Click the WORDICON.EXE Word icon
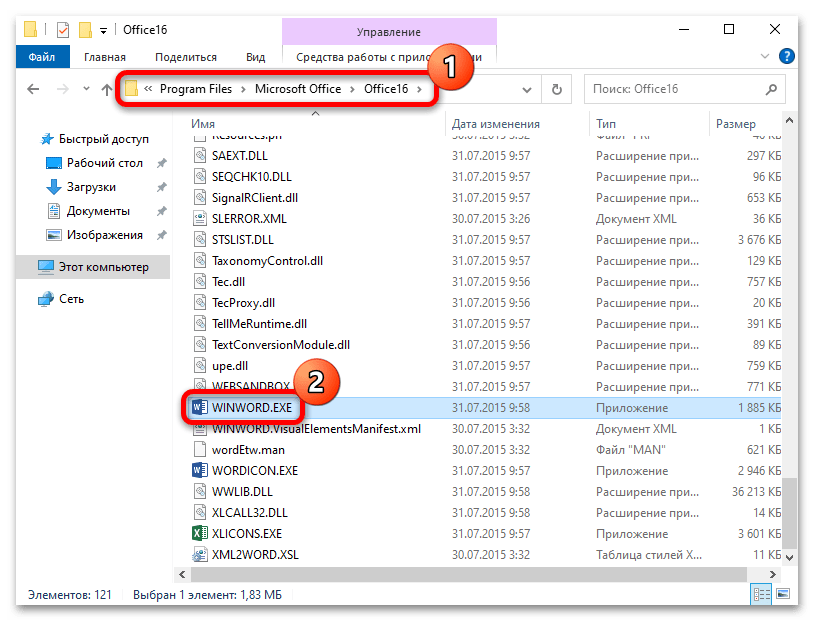The width and height of the screenshot is (814, 621). click(199, 470)
